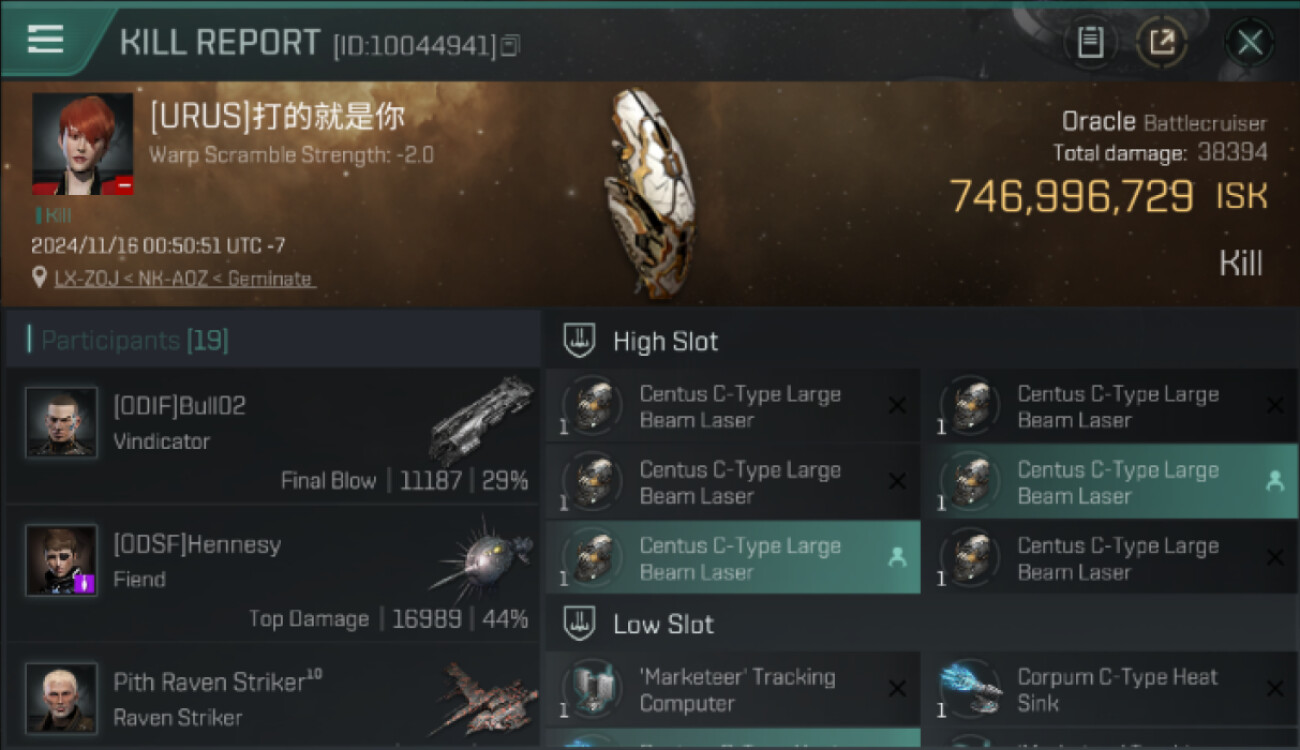Screen dimensions: 1300x750
Task: Click the Vindicator ship icon
Action: click(481, 420)
